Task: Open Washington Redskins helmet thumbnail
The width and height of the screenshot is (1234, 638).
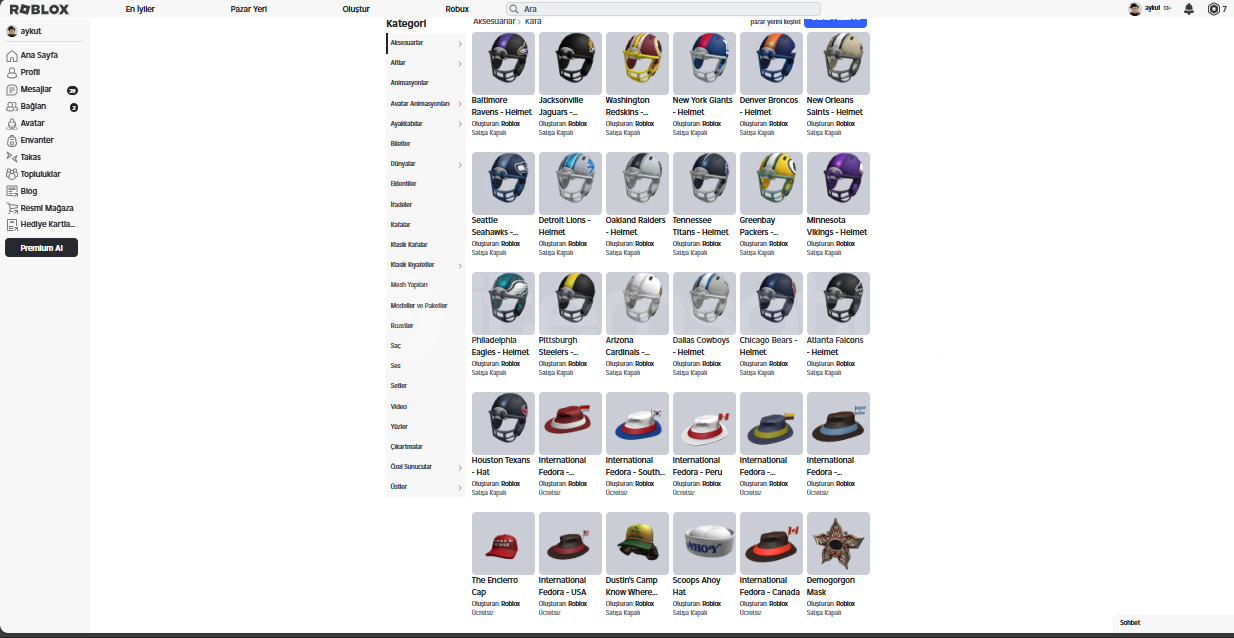Action: [x=637, y=63]
